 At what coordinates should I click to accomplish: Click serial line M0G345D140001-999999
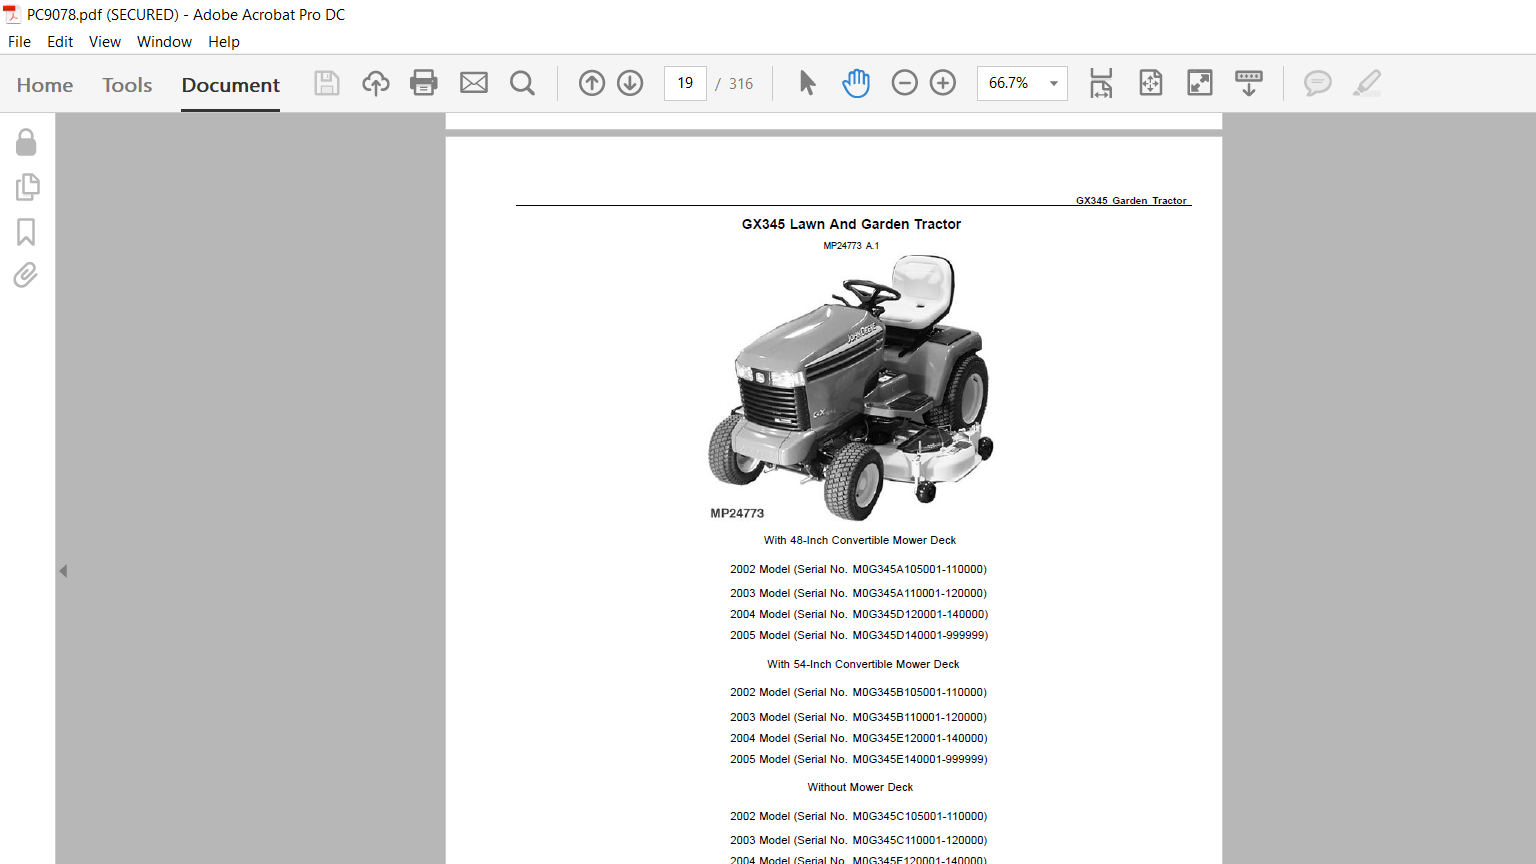859,635
